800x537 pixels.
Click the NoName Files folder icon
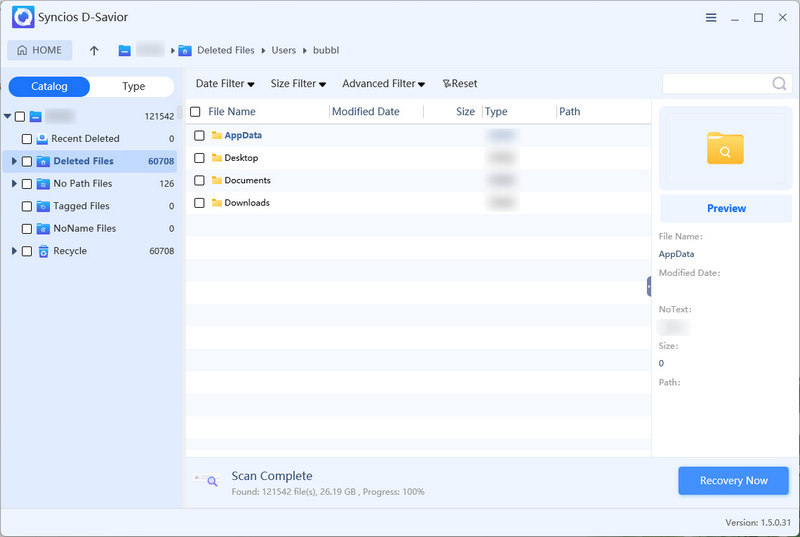pyautogui.click(x=43, y=228)
